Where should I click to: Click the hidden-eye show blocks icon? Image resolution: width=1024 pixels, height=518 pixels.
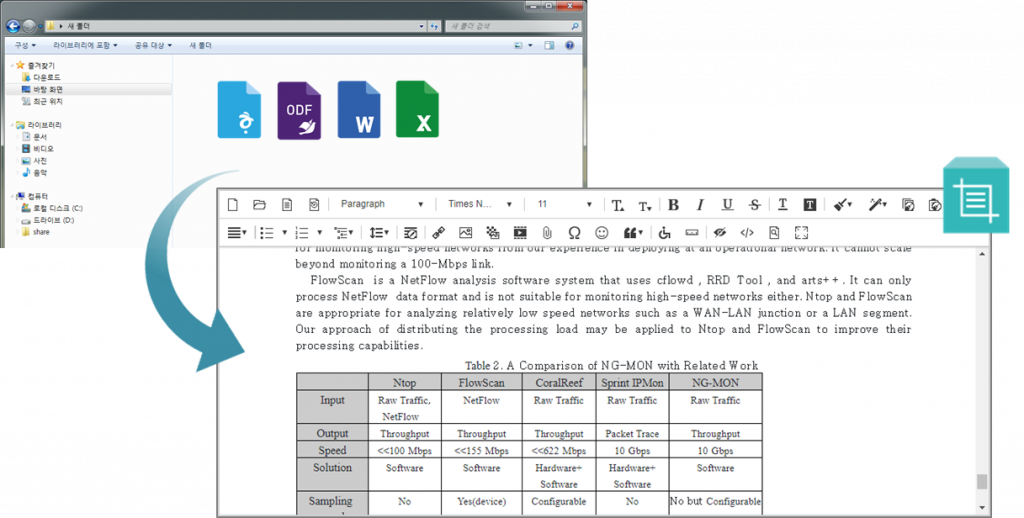coord(720,233)
